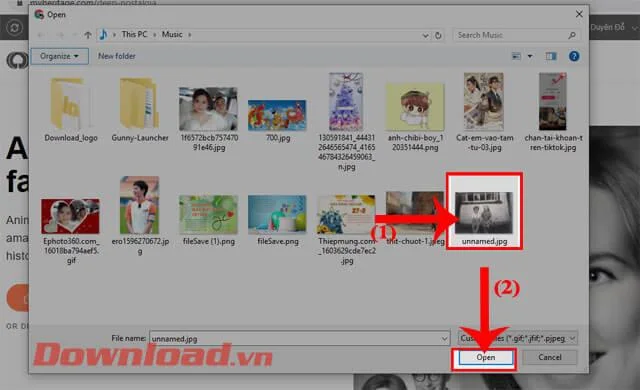Open the Gunny-Launcher folder
Image resolution: width=640 pixels, height=390 pixels.
[x=140, y=104]
